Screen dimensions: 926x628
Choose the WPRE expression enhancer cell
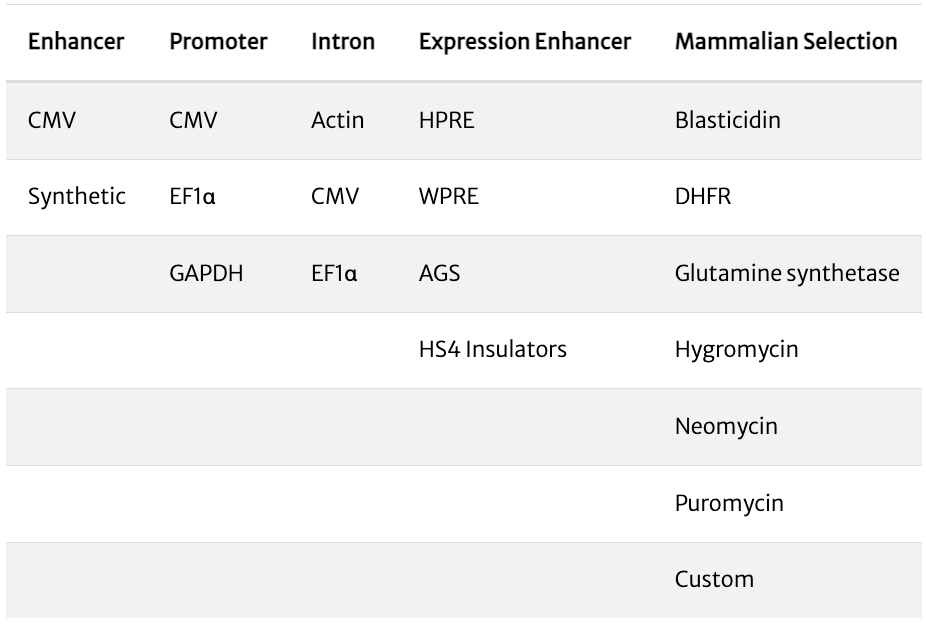coord(449,197)
